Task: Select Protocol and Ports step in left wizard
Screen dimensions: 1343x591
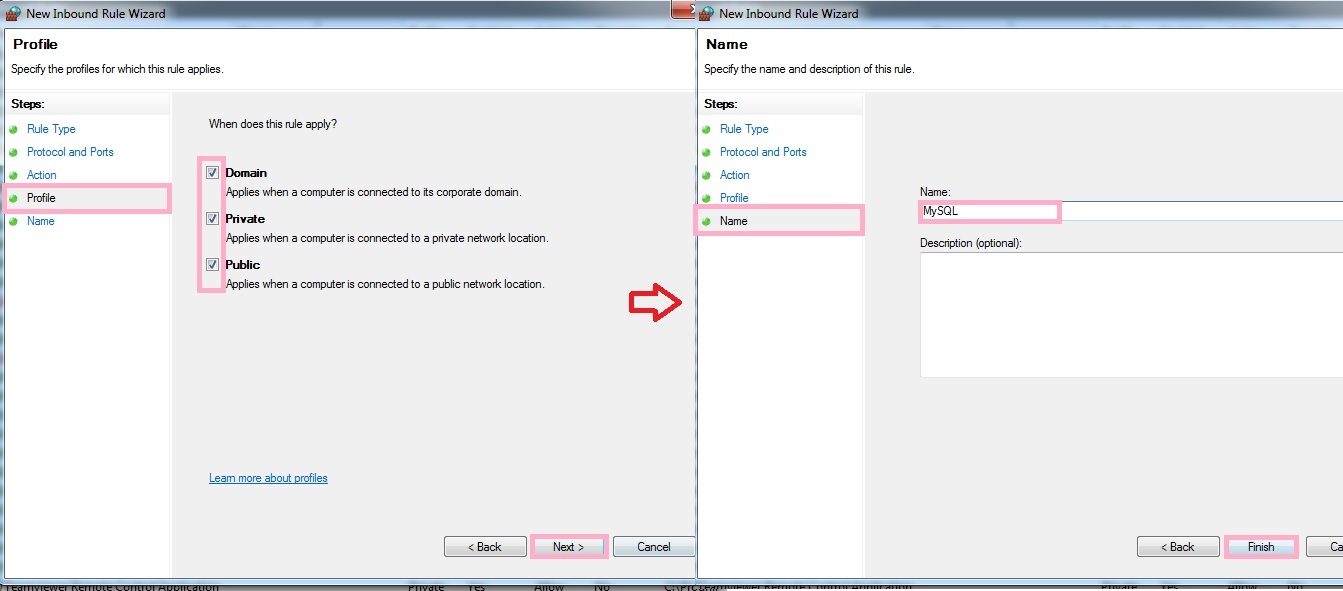Action: tap(70, 152)
